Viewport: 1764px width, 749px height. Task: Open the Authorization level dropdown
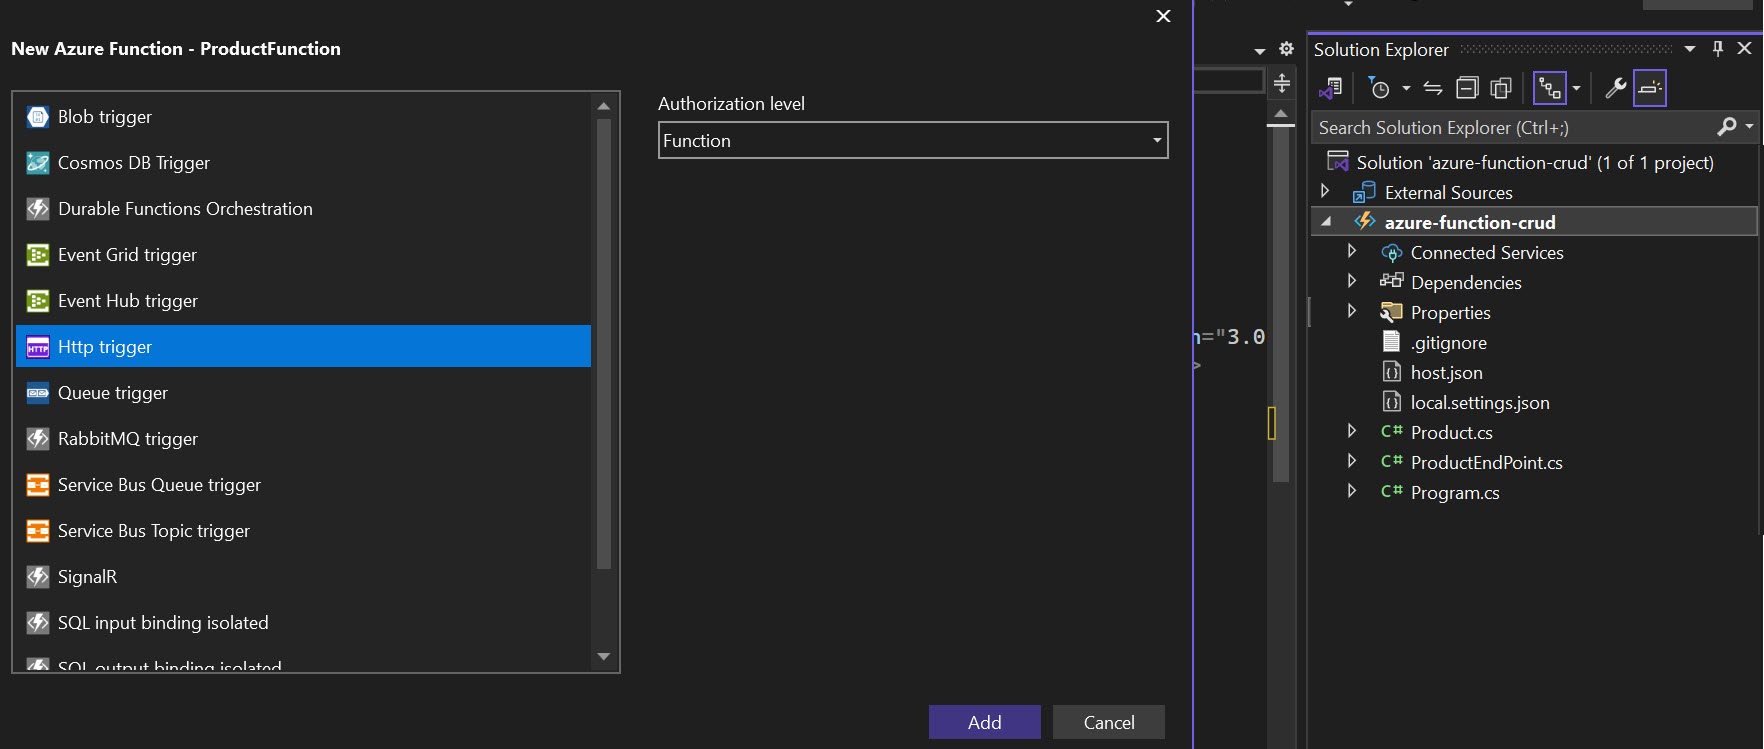[912, 141]
